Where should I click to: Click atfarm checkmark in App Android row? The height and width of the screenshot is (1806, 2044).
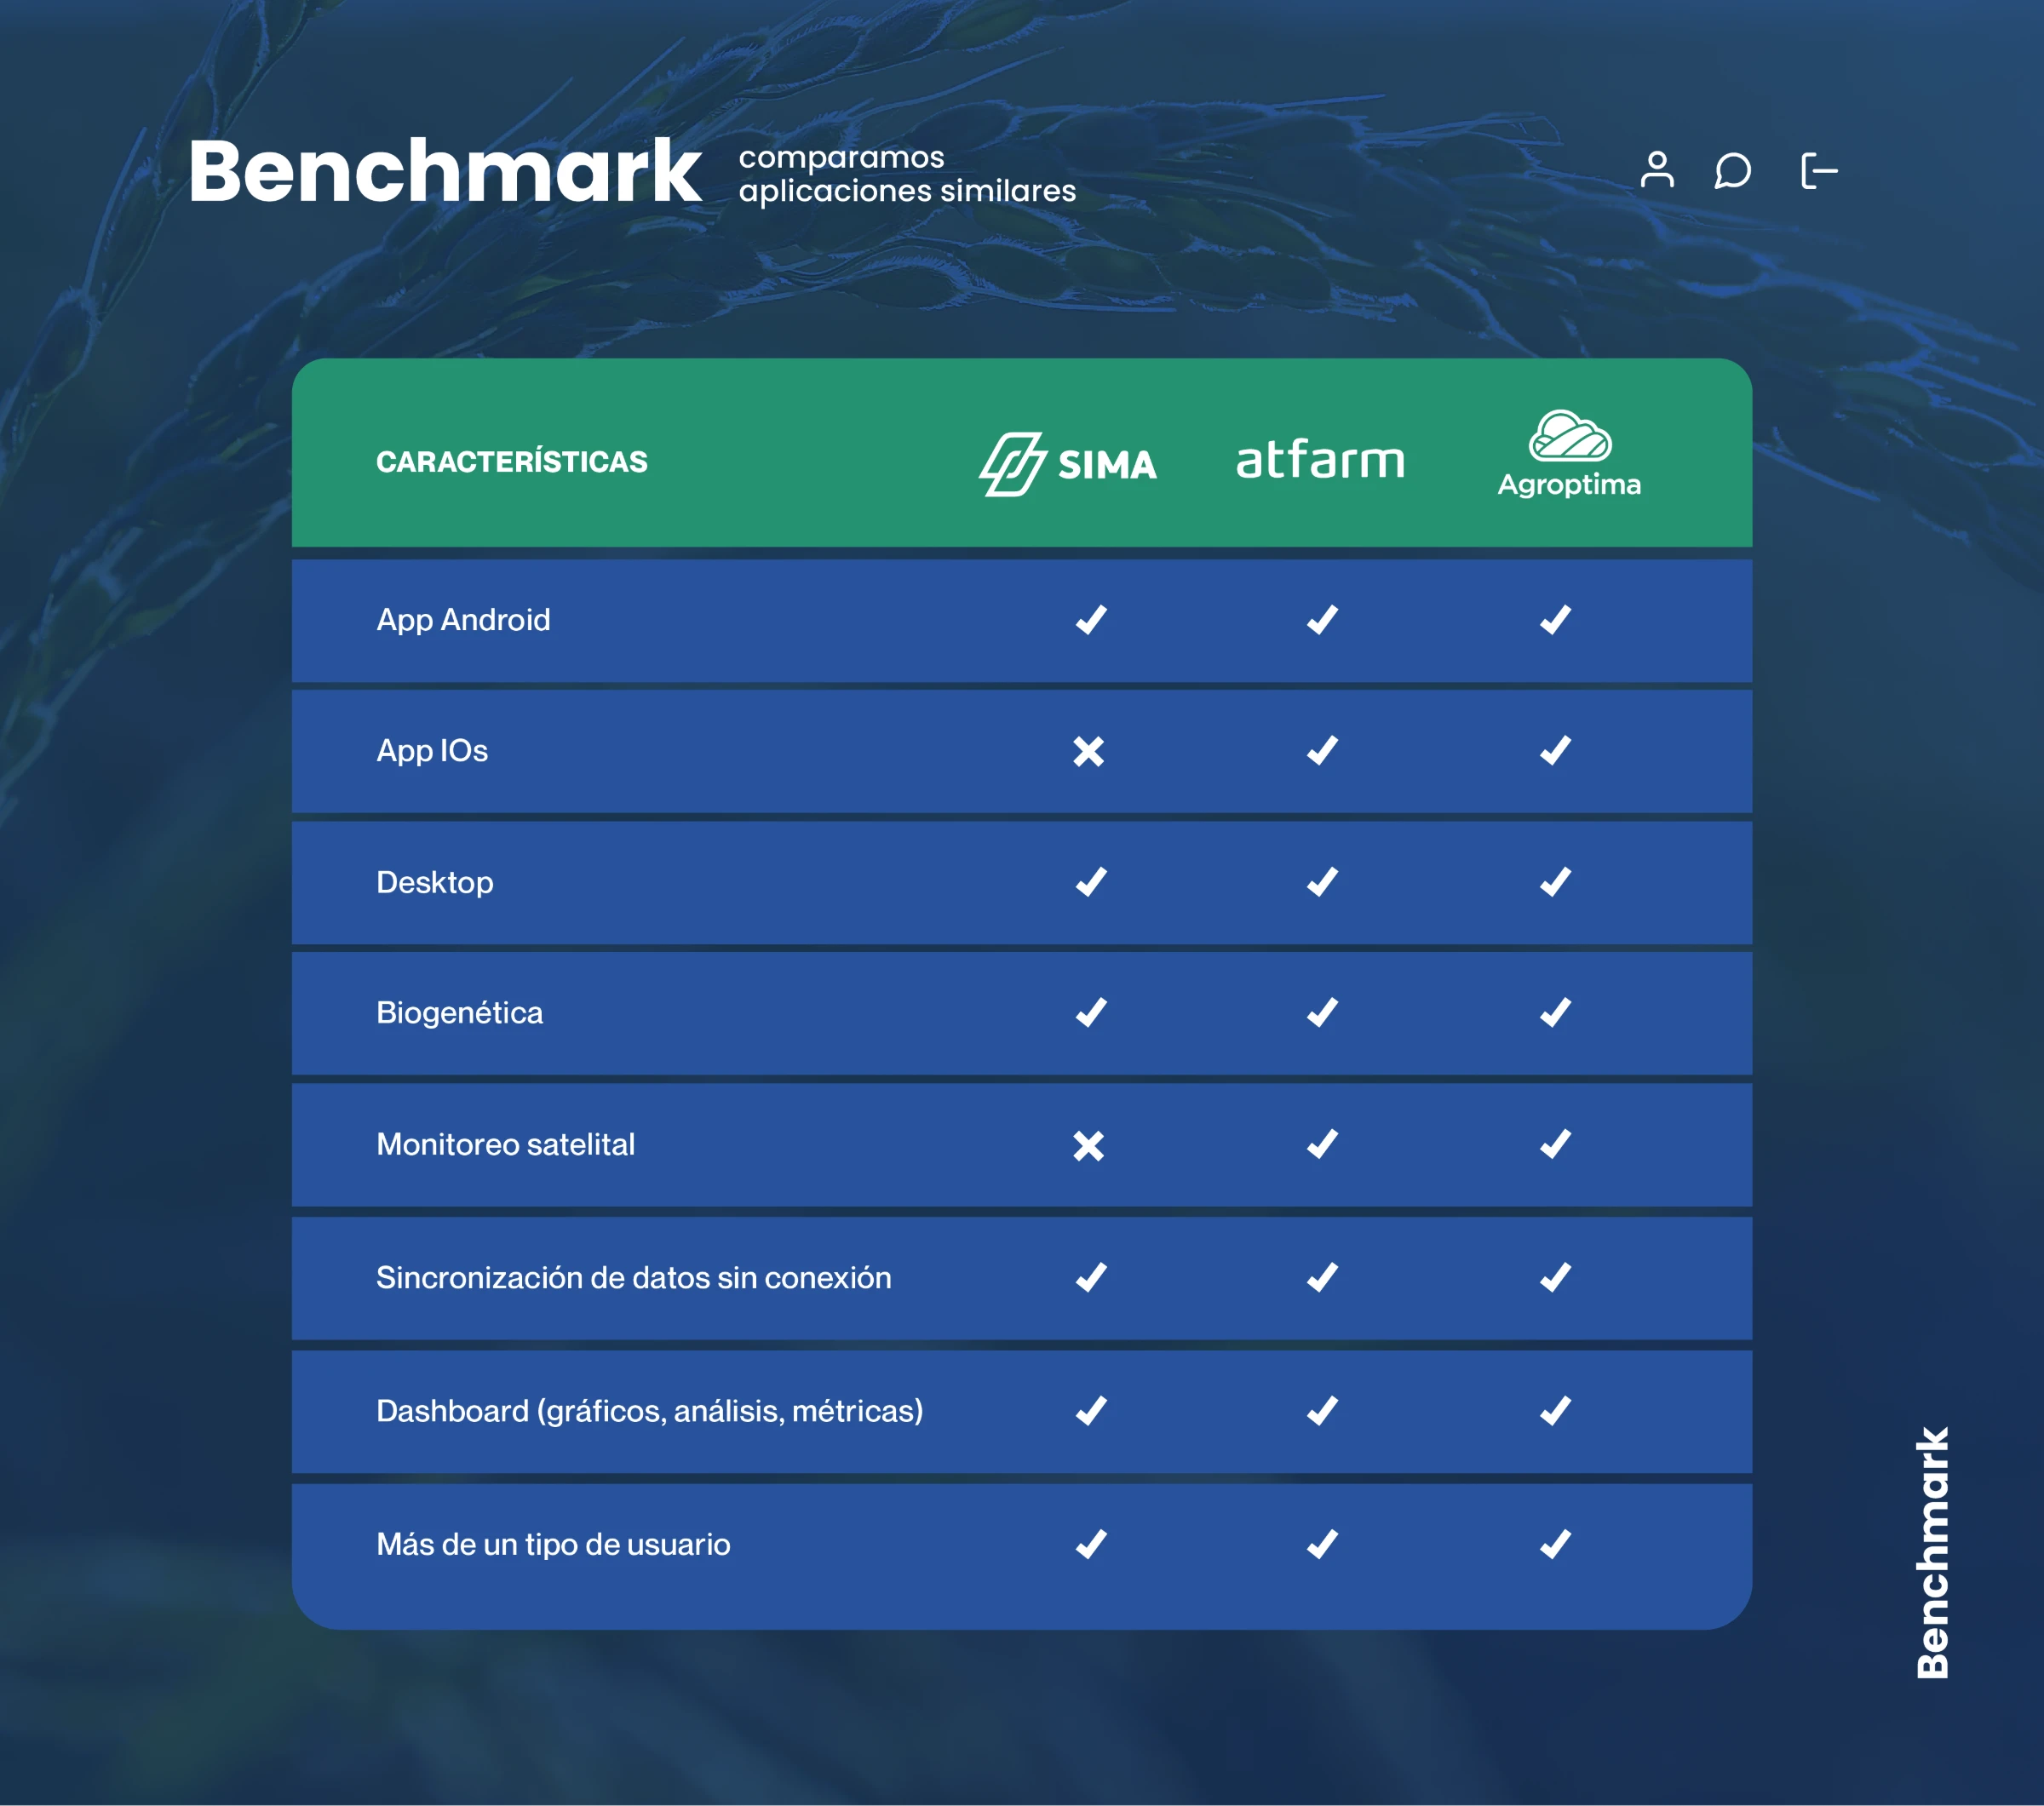point(1322,620)
